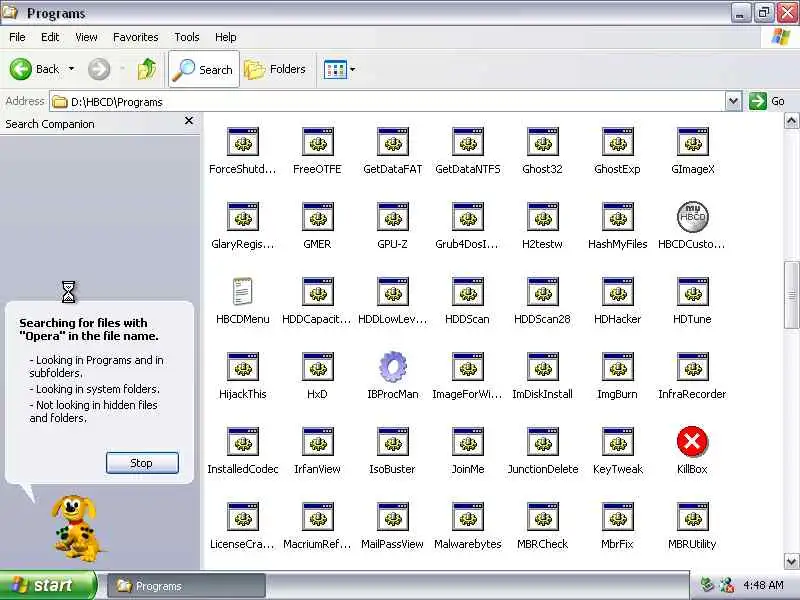The image size is (800, 600).
Task: Select the HDTune icon
Action: click(693, 291)
